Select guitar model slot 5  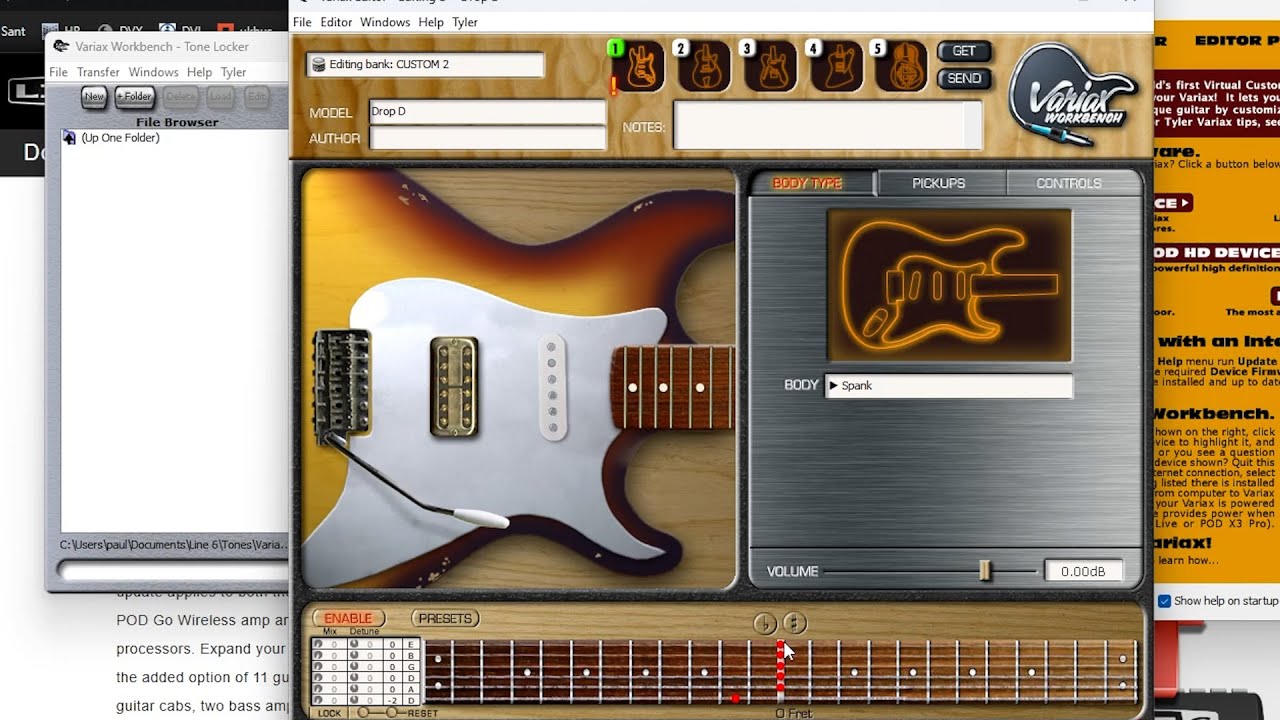902,66
